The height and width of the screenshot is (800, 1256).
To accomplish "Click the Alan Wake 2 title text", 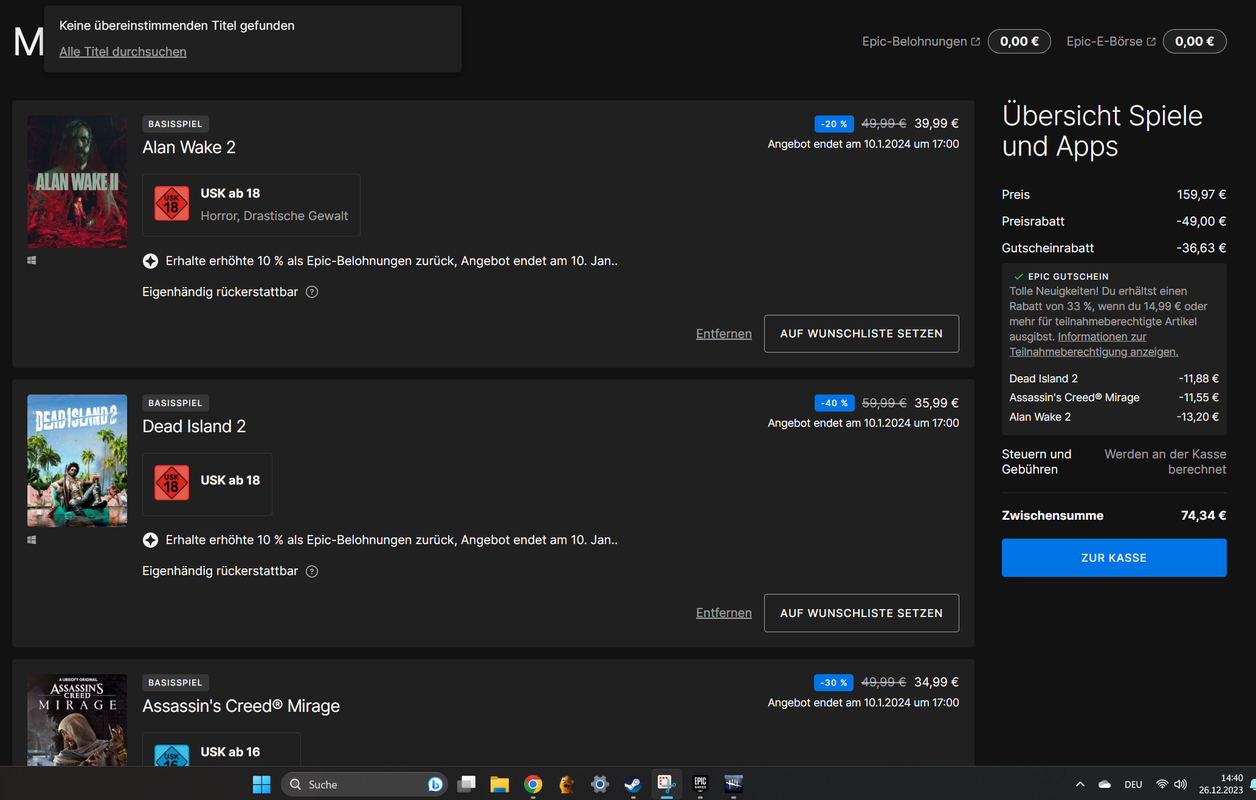I will (189, 148).
